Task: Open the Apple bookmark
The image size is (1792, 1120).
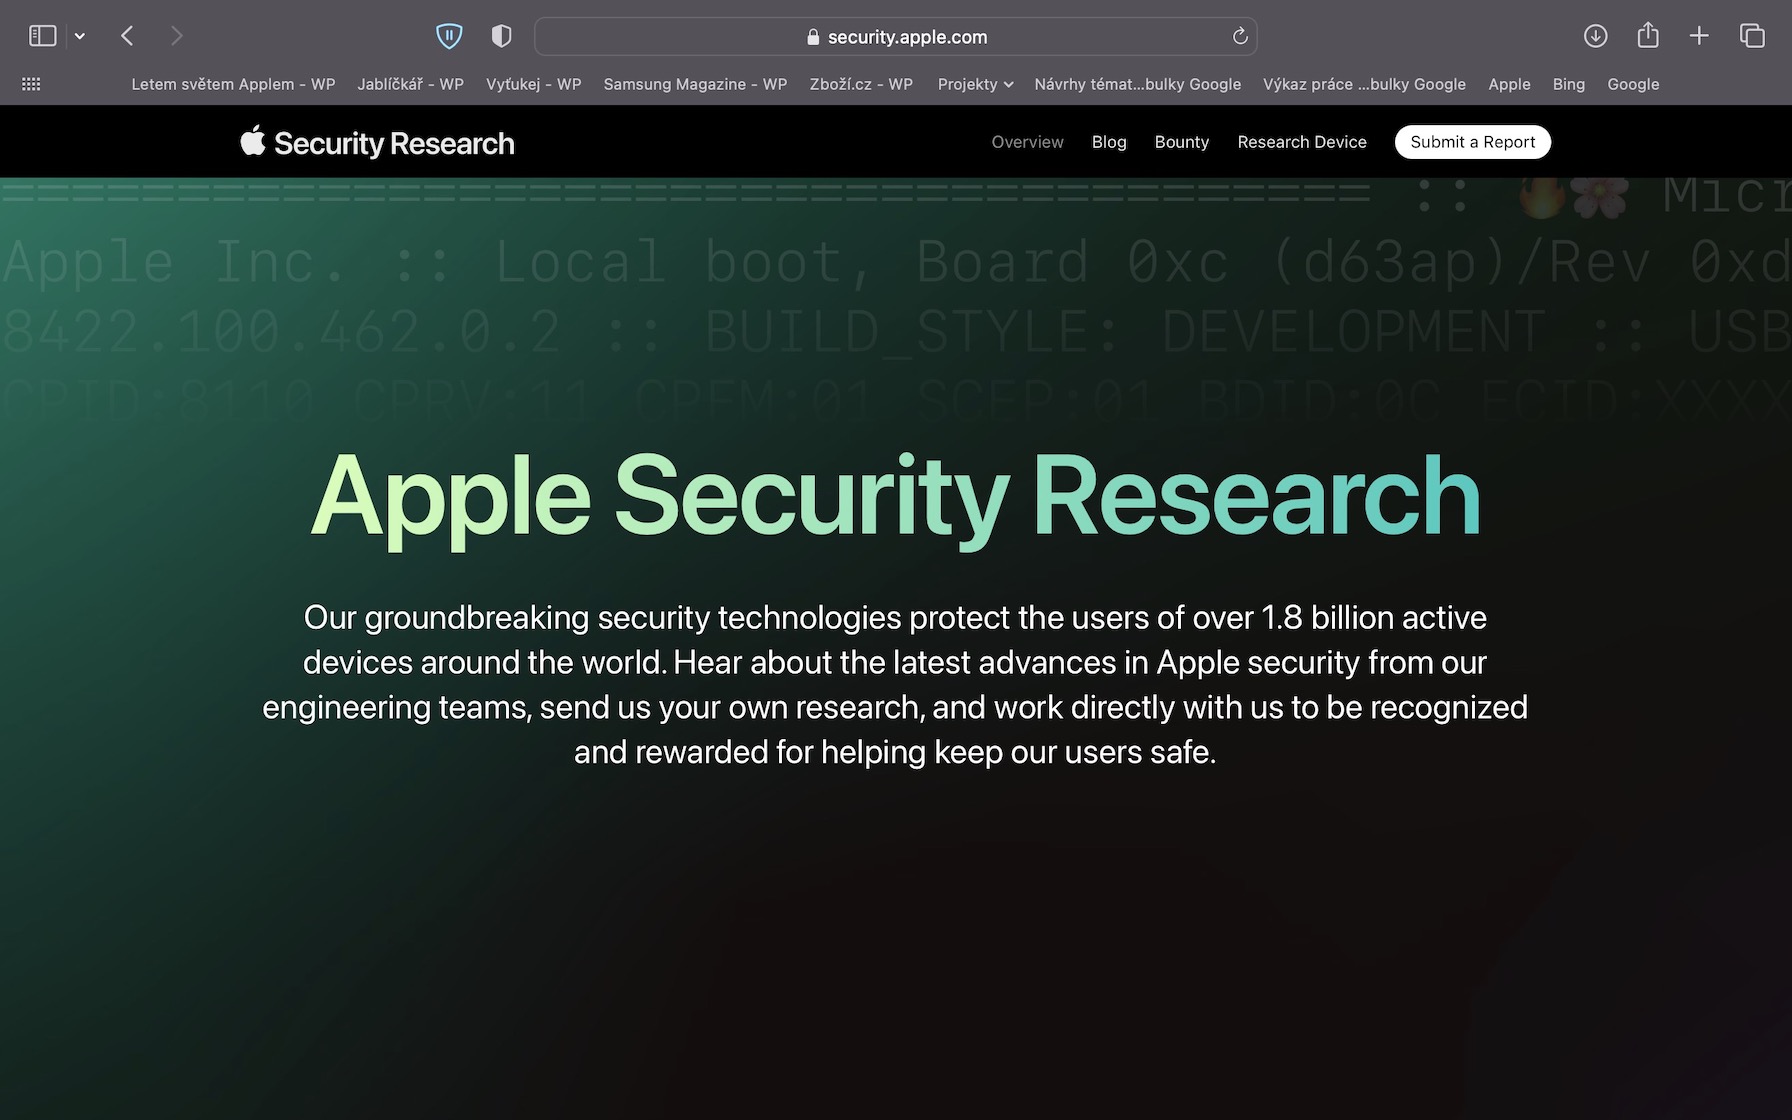Action: (x=1509, y=84)
